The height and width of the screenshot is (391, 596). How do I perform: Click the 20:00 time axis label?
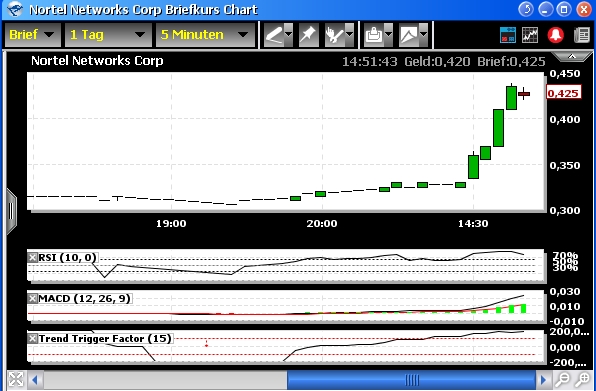(x=322, y=223)
